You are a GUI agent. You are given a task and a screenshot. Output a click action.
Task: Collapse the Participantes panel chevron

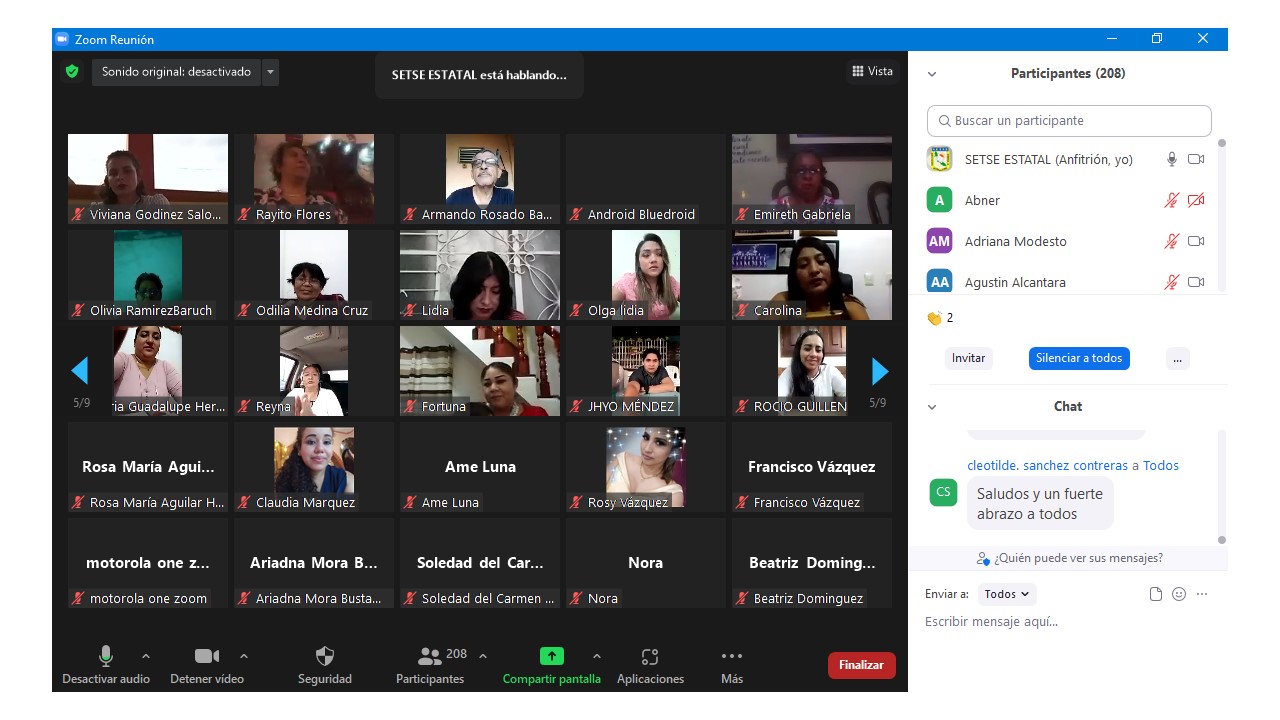click(932, 74)
